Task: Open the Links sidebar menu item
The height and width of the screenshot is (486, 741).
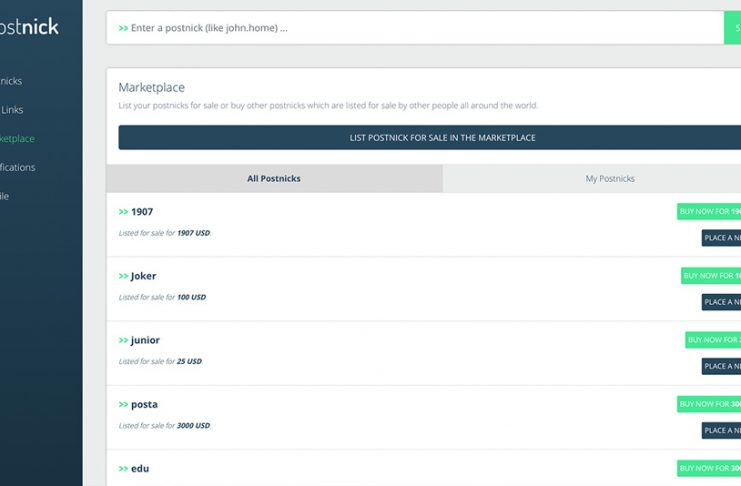Action: [x=12, y=110]
